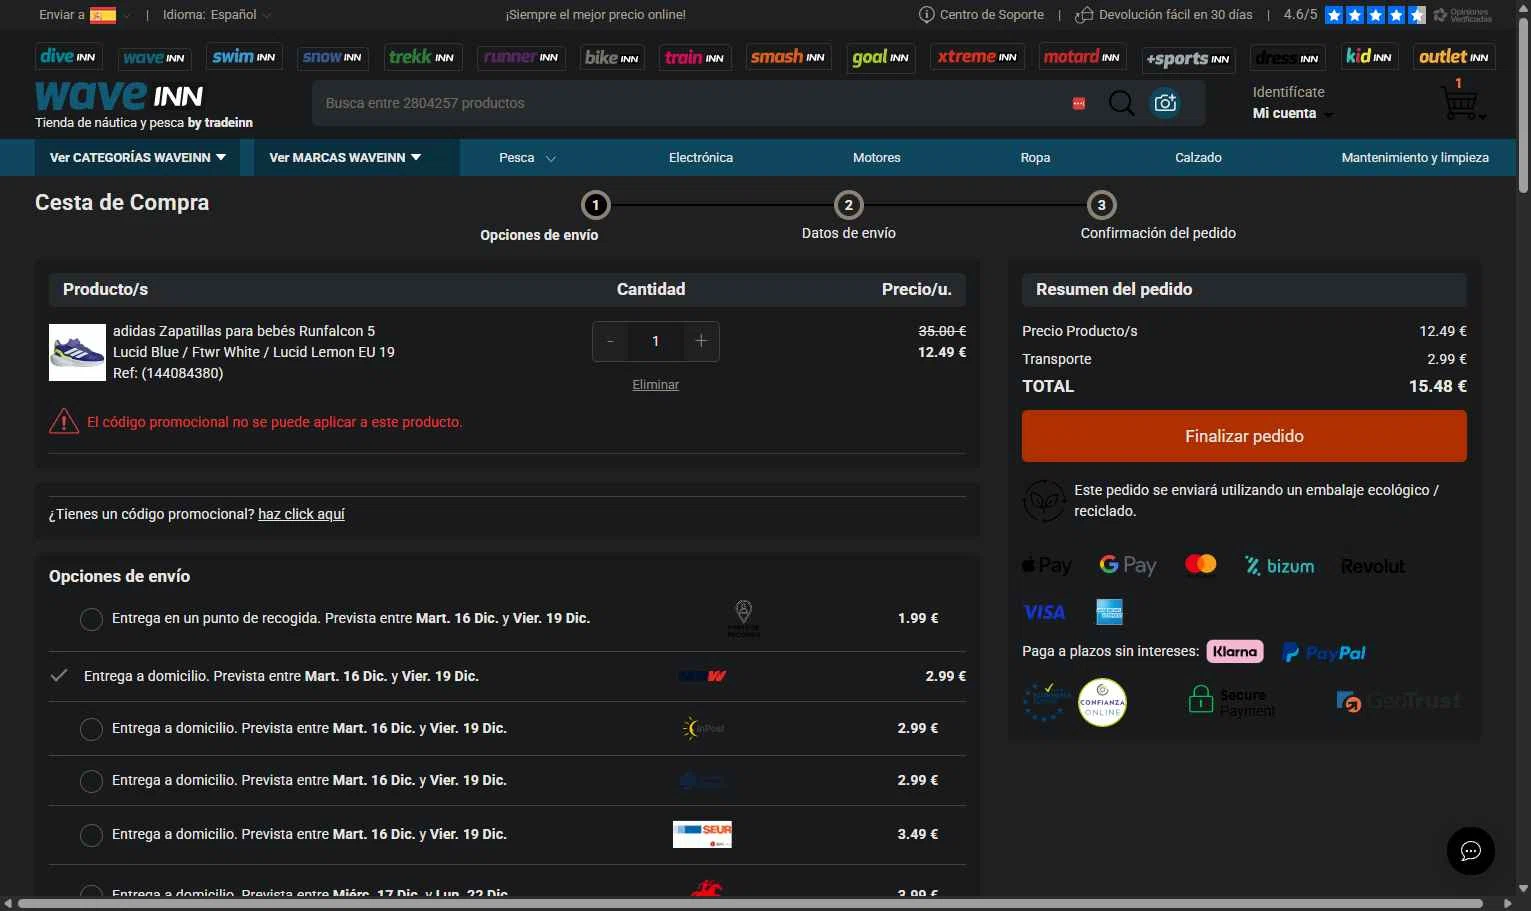
Task: Open the train INN store logo
Action: coord(695,58)
